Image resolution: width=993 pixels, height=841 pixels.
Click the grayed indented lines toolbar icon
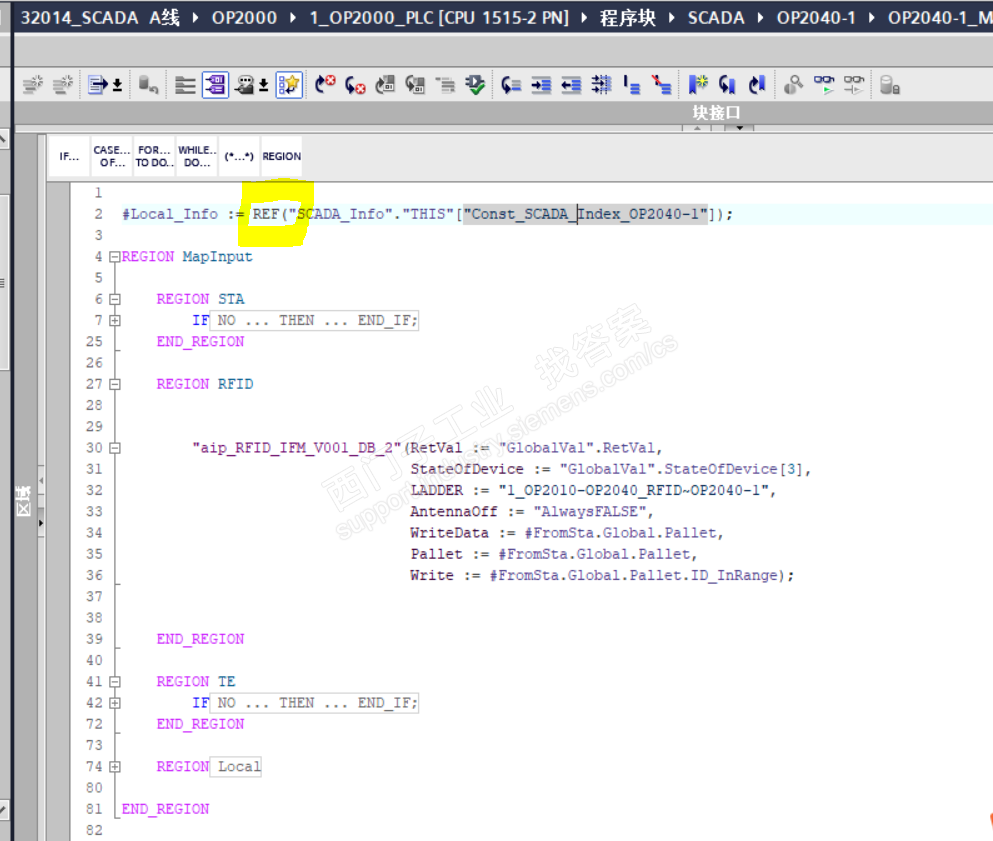point(445,84)
